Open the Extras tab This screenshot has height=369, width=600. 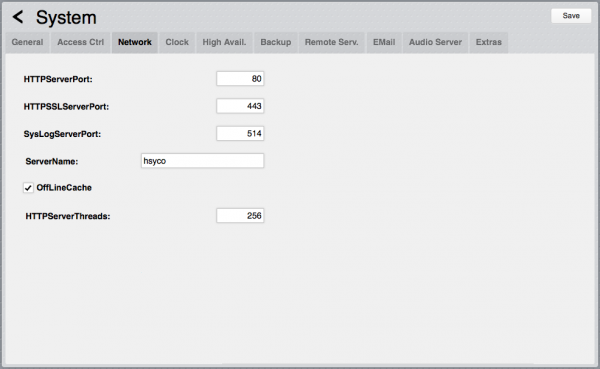[x=489, y=42]
